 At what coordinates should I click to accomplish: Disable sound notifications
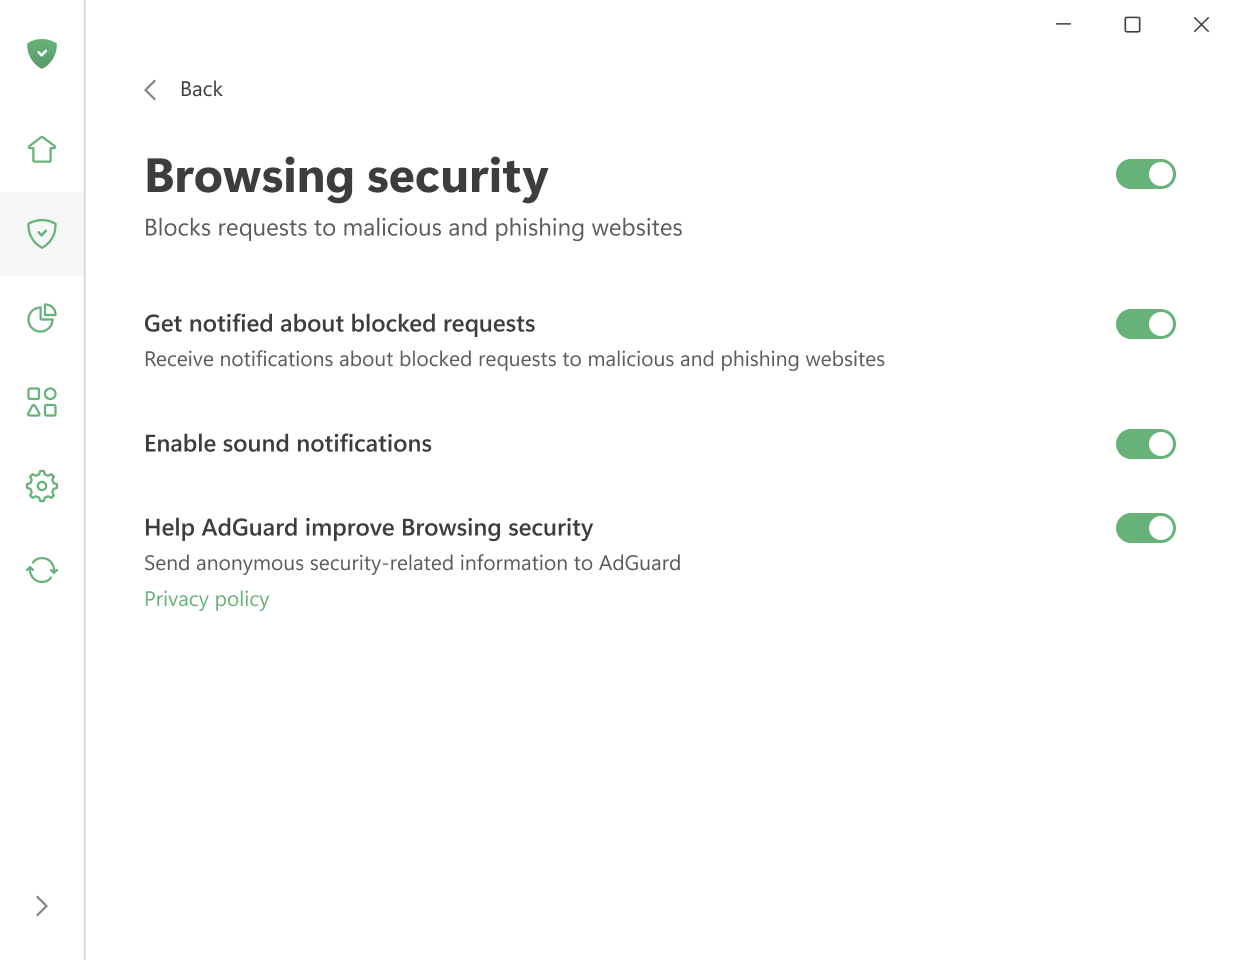1146,444
